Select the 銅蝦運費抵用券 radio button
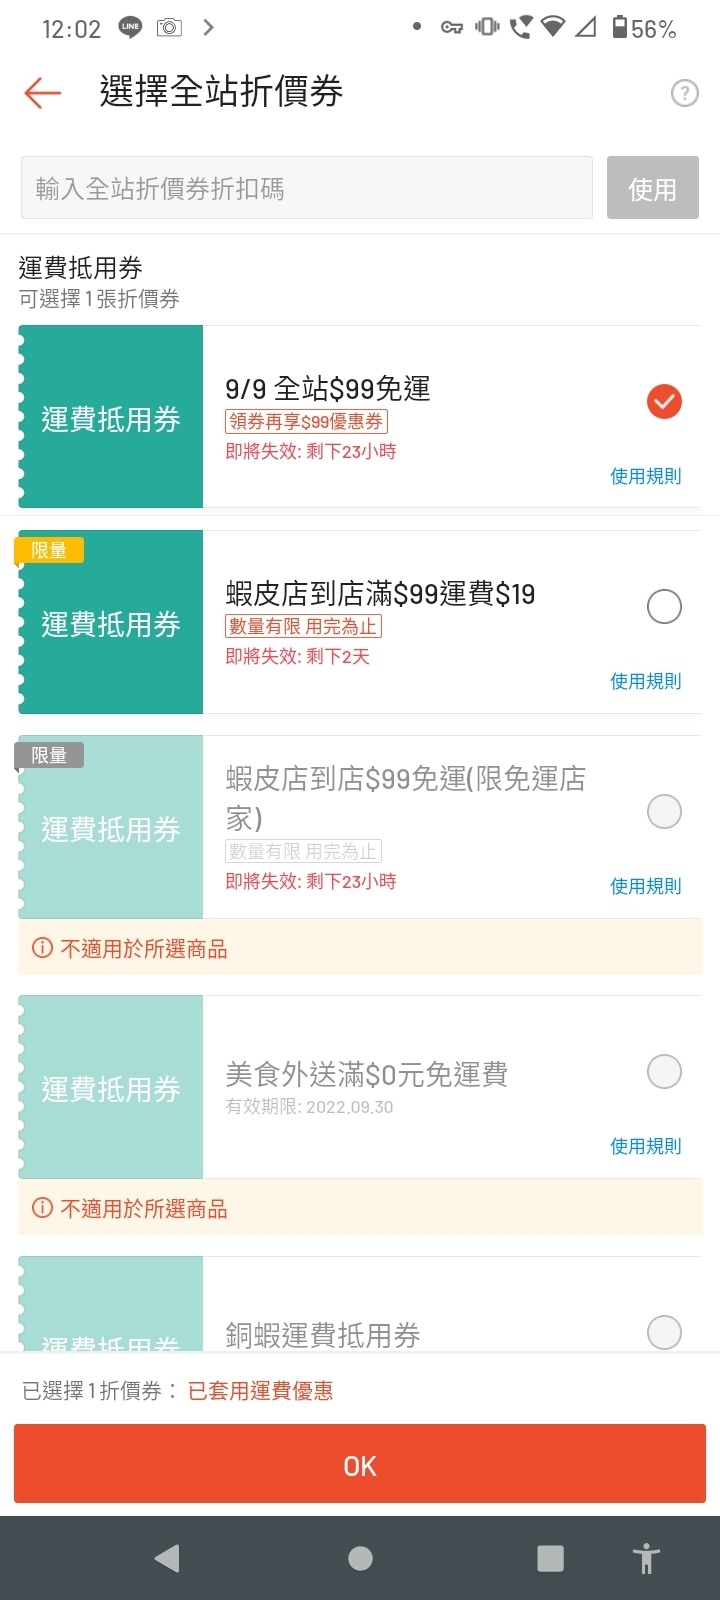Viewport: 720px width, 1600px height. click(664, 1332)
